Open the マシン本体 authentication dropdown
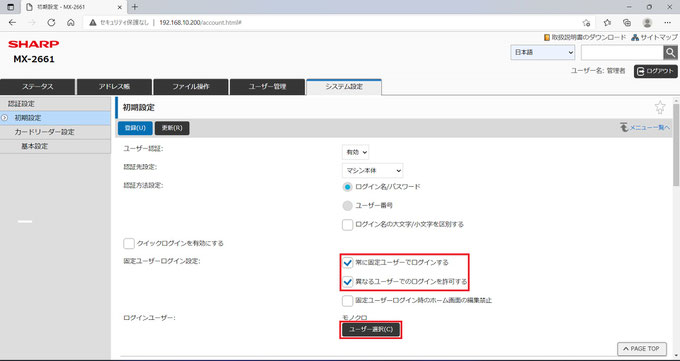 372,171
